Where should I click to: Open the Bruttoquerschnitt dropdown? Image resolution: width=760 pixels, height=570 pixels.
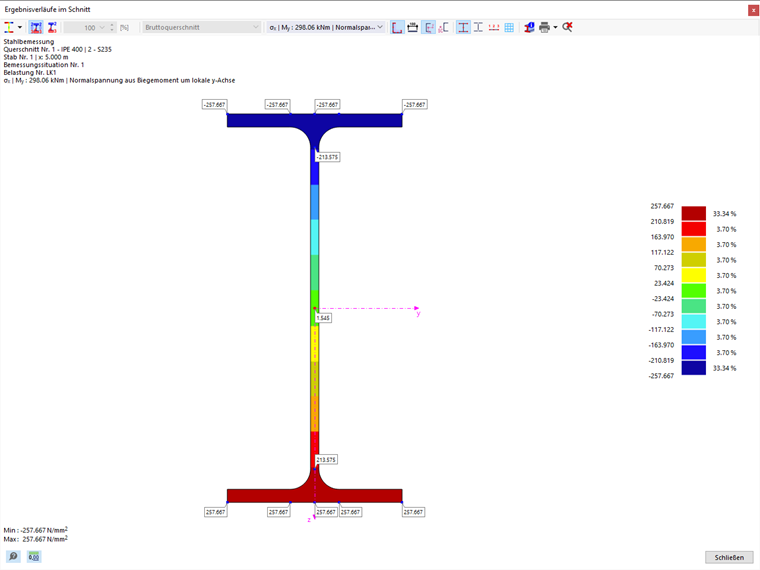pyautogui.click(x=202, y=28)
